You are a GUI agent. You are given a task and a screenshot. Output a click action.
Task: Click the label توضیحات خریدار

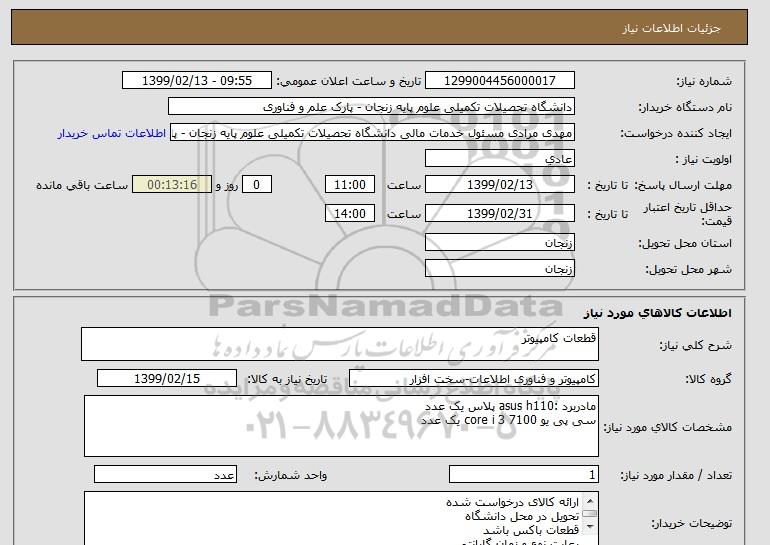(x=691, y=524)
